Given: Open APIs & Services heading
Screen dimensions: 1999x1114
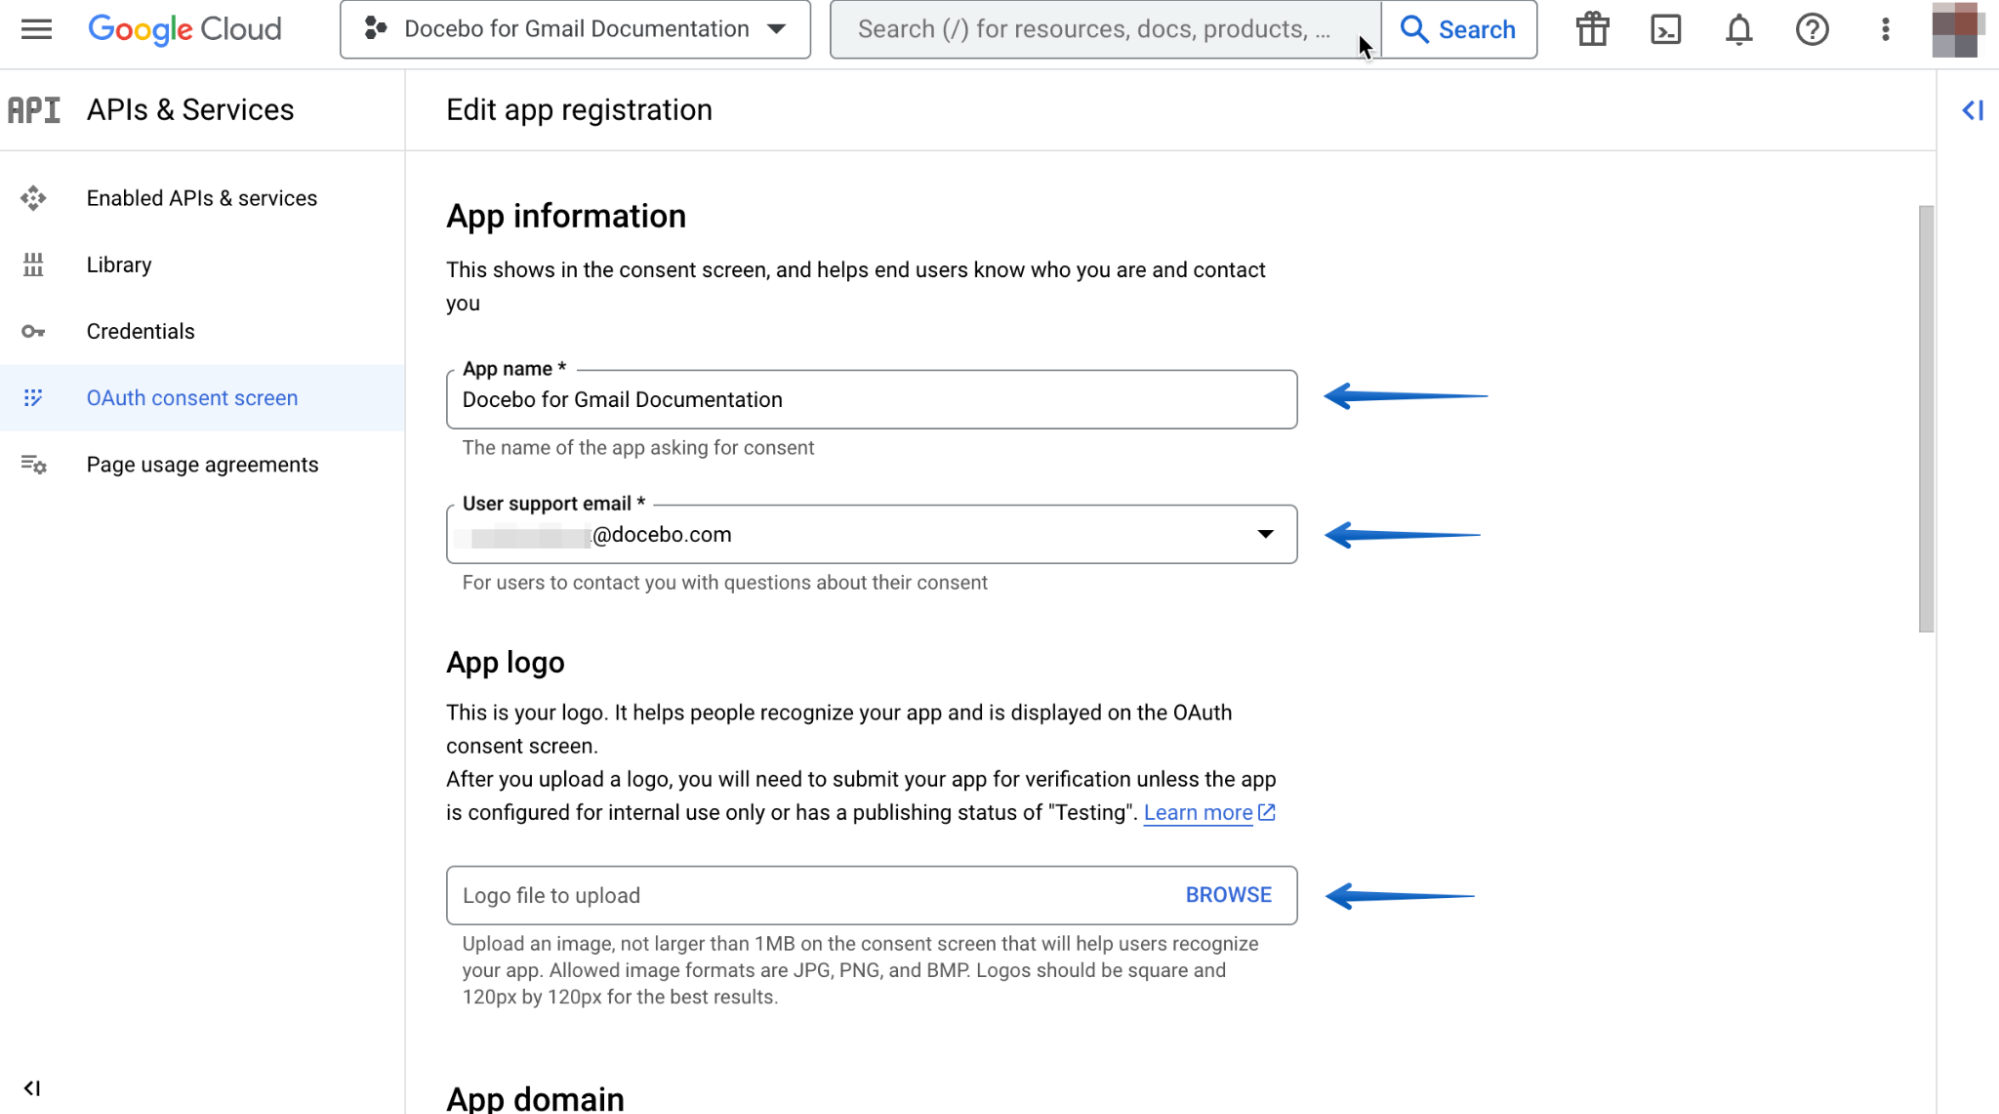Looking at the screenshot, I should tap(190, 110).
